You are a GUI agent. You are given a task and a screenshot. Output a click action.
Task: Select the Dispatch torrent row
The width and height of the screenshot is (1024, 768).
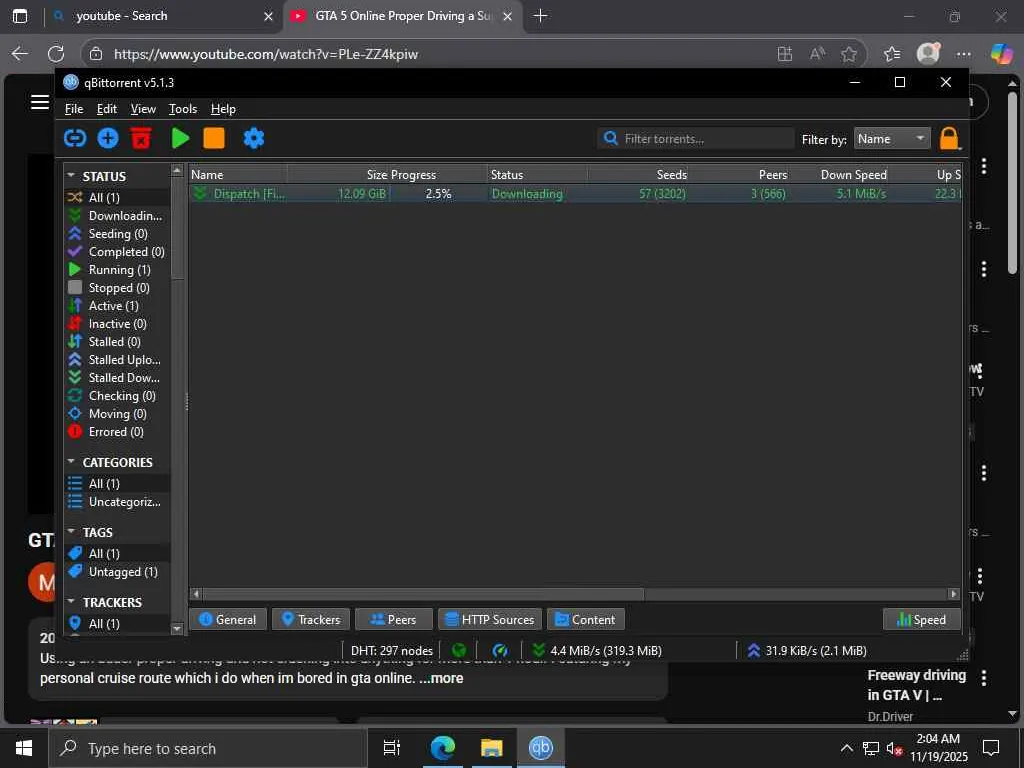click(575, 193)
